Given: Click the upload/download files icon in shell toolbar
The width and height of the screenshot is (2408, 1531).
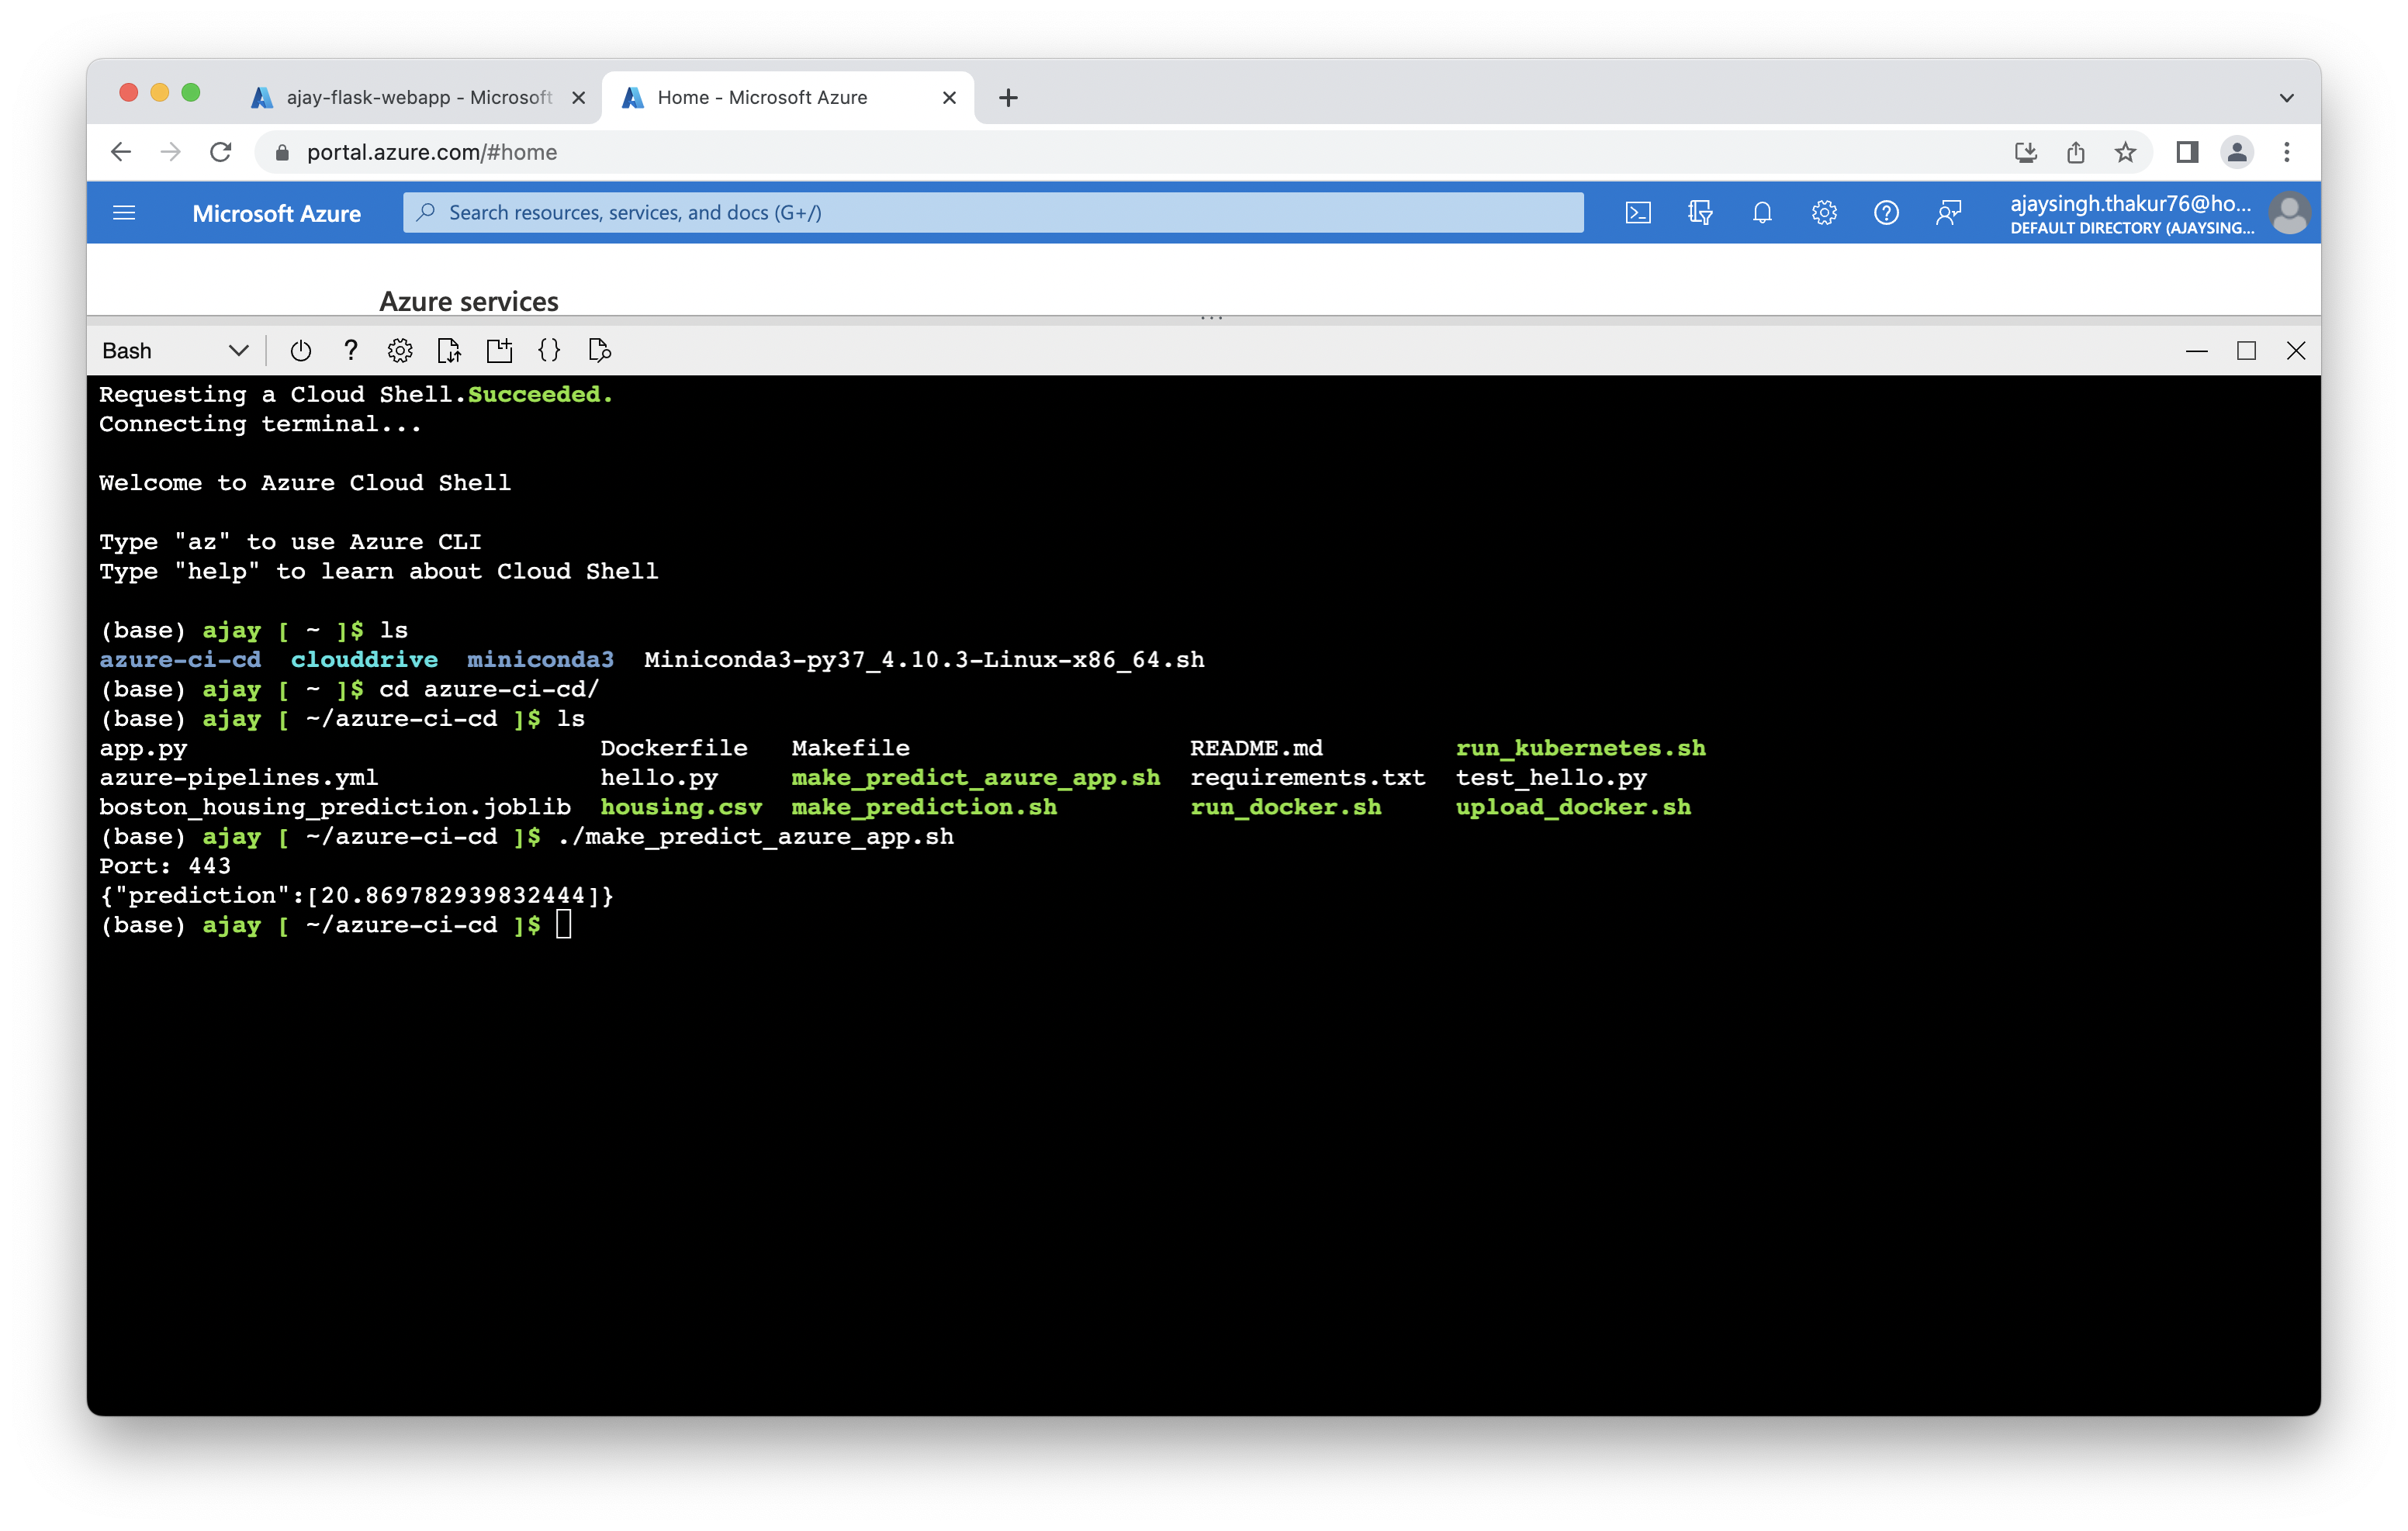Looking at the screenshot, I should coord(449,351).
